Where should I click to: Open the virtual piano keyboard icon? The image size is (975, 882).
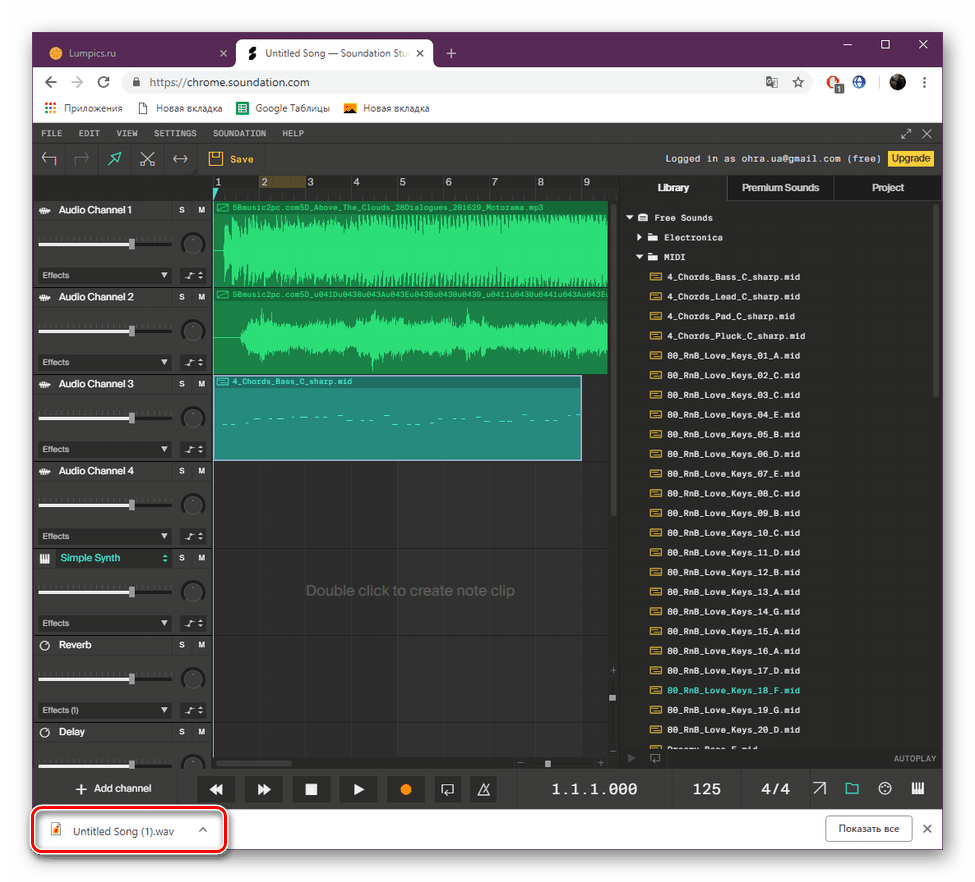tap(918, 789)
